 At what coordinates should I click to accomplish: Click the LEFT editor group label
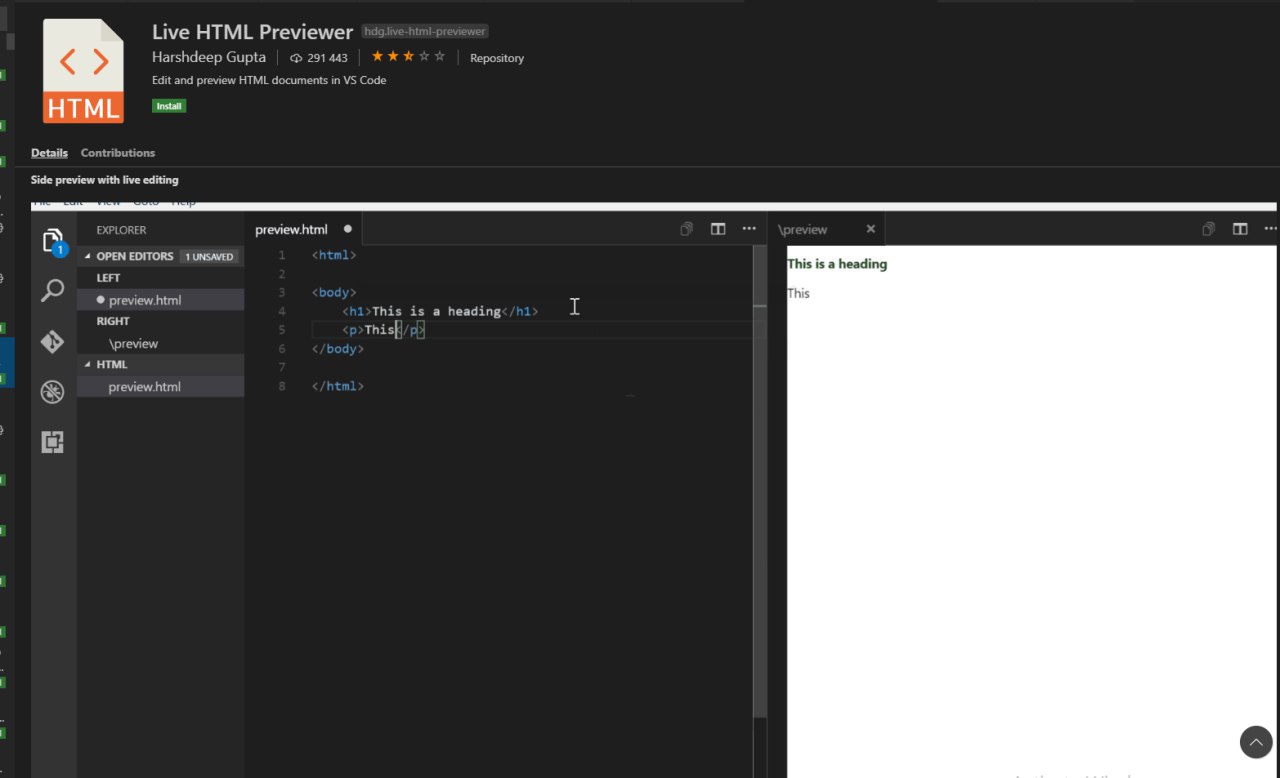coord(108,278)
